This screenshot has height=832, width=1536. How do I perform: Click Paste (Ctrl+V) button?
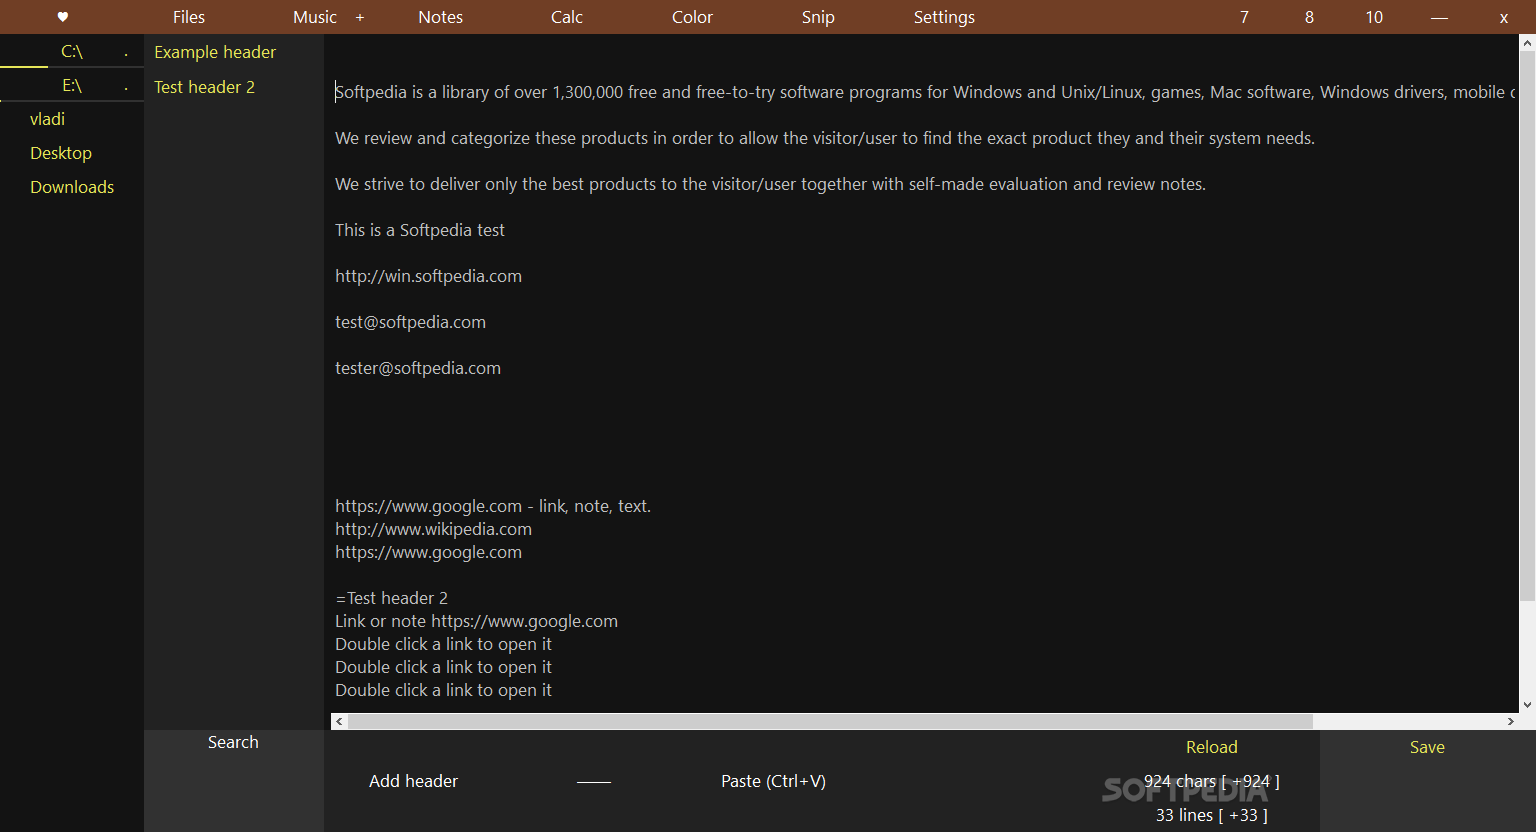click(x=773, y=781)
